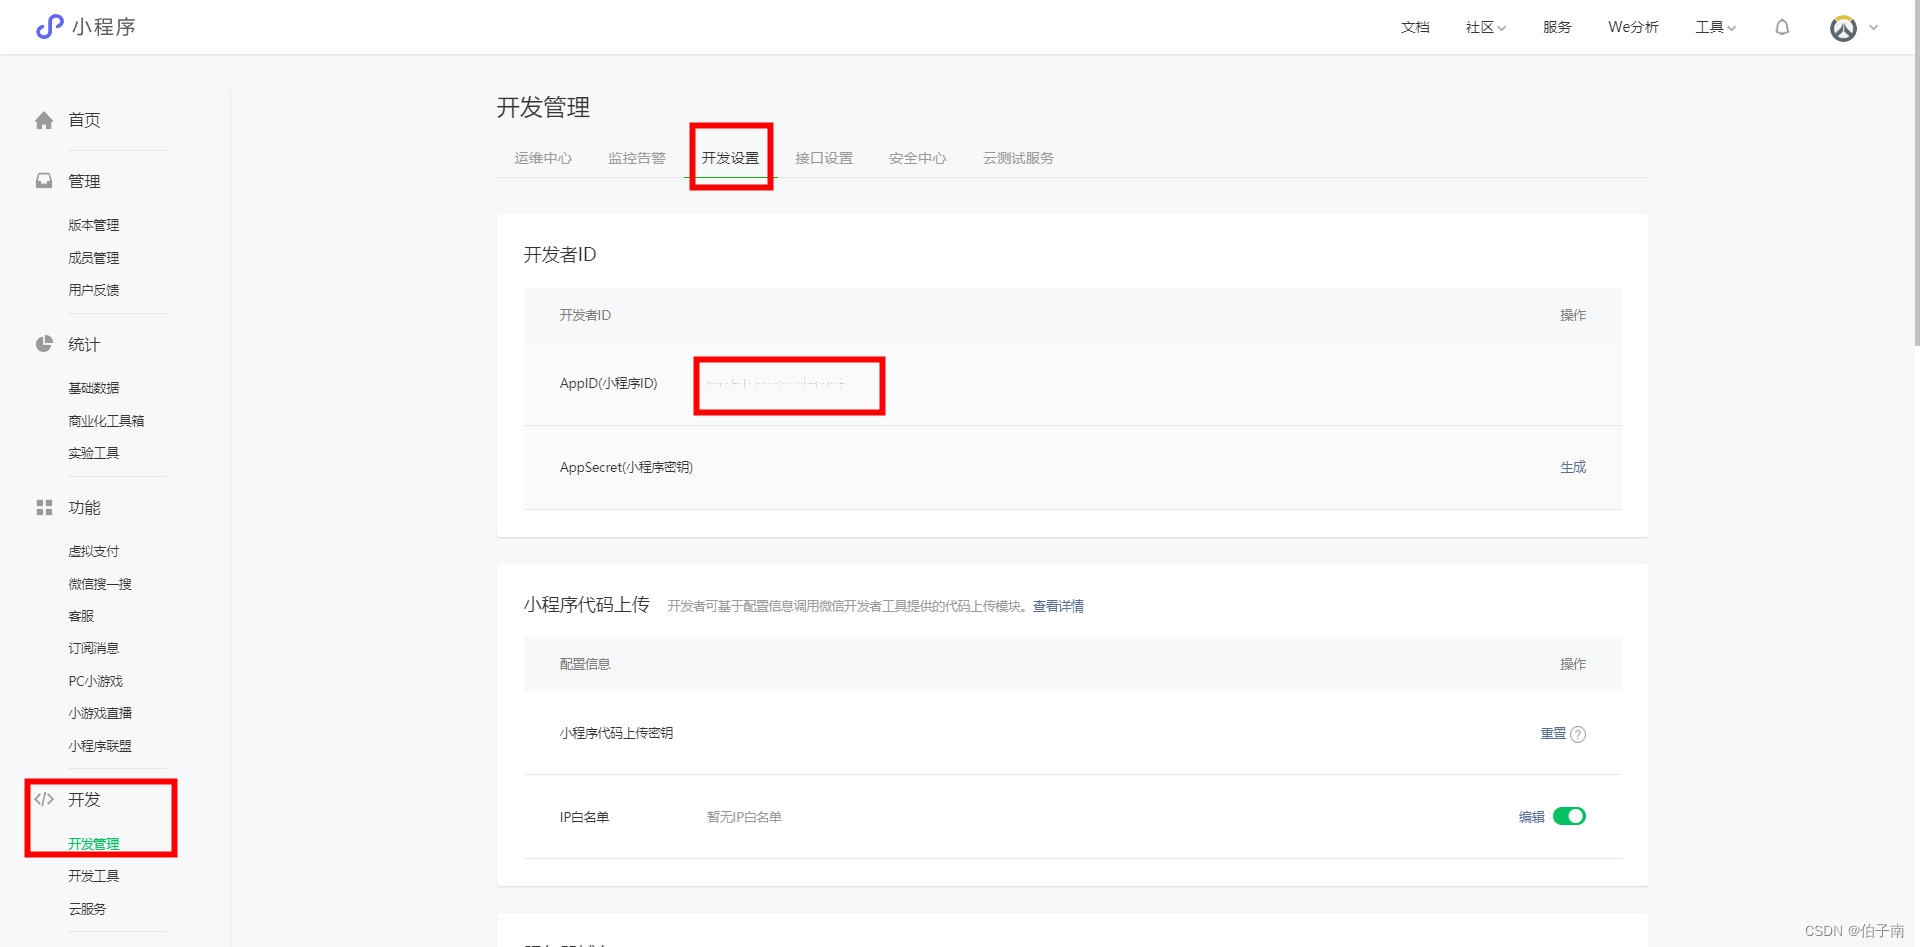The height and width of the screenshot is (947, 1920).
Task: Switch to the 接口设置 tab
Action: click(x=824, y=157)
